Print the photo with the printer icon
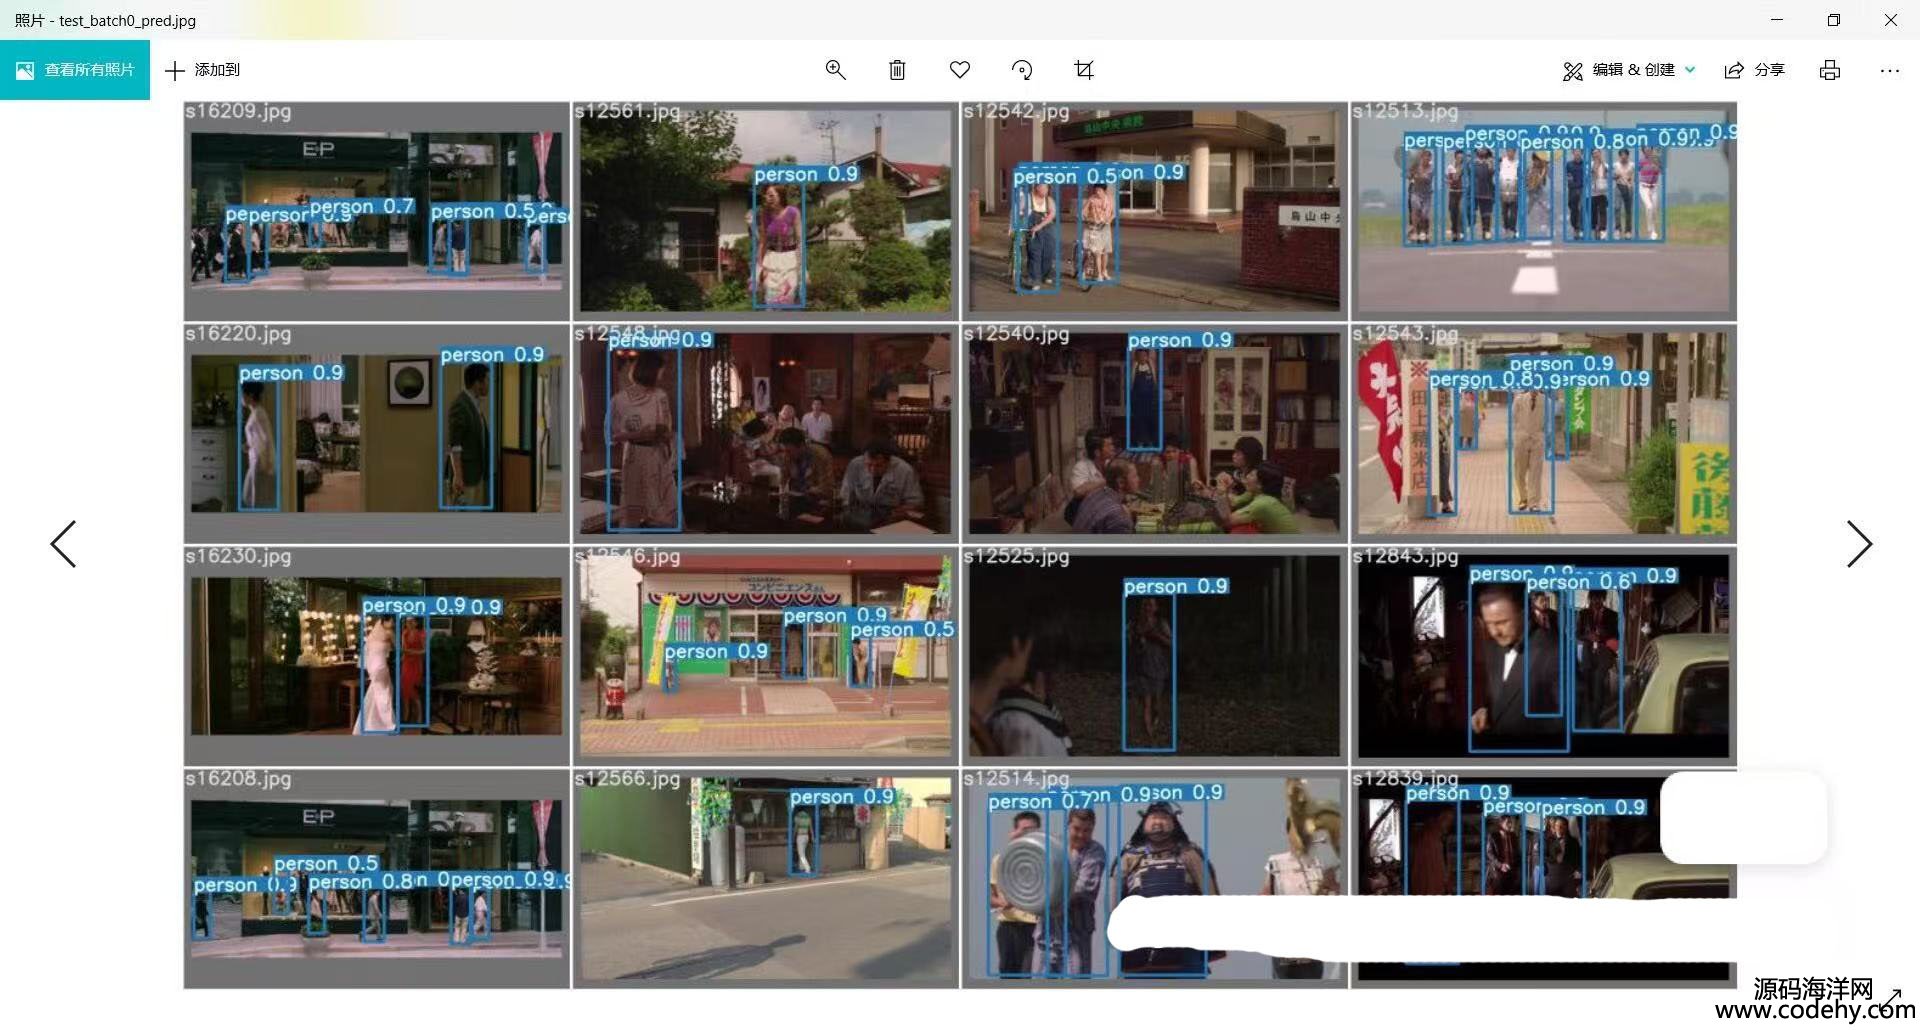Screen dimensions: 1920x1030 coord(1830,70)
